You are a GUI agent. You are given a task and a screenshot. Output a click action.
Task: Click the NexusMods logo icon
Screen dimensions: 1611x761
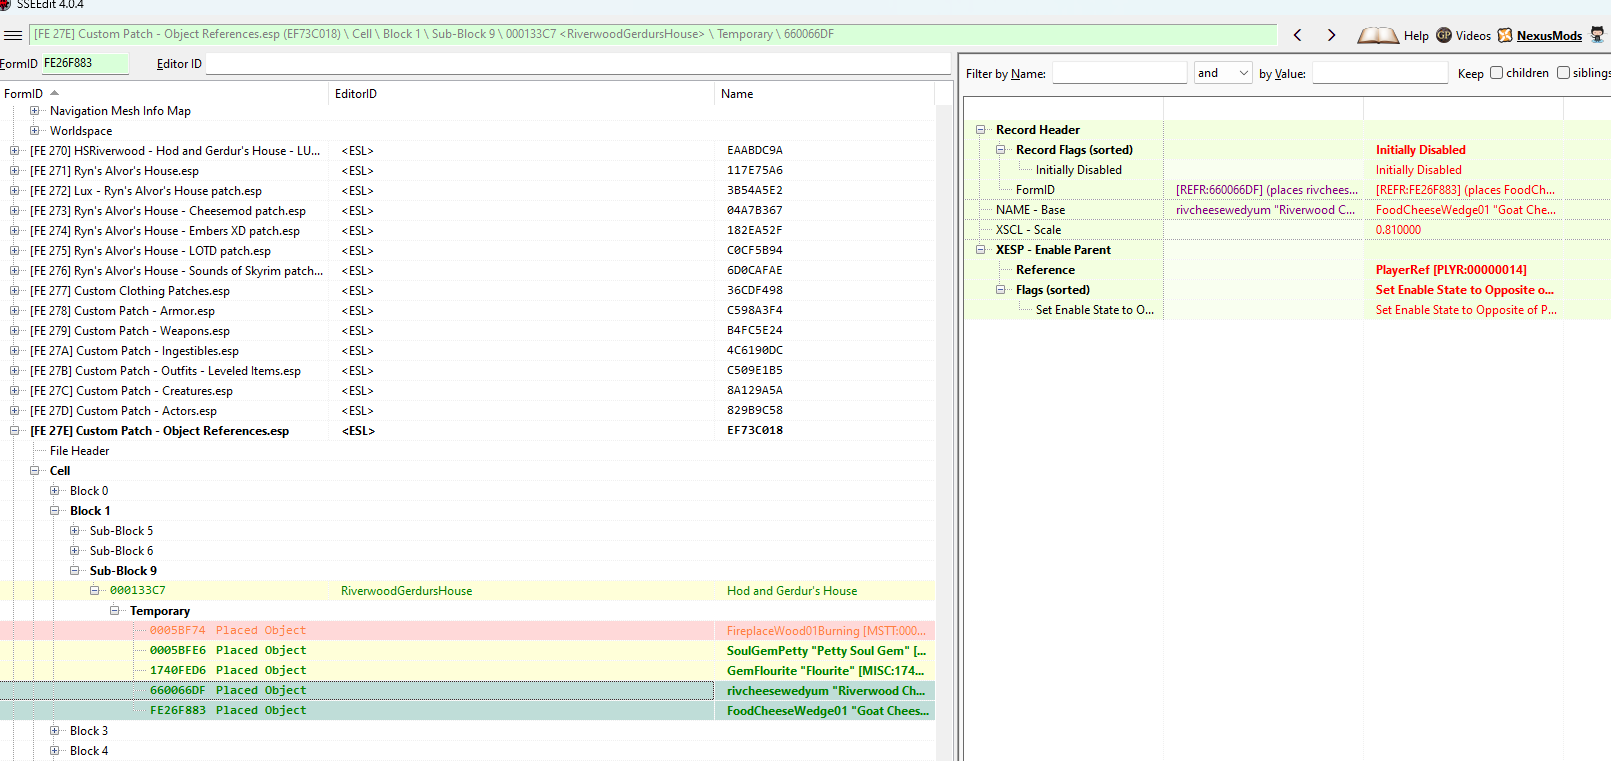click(x=1505, y=35)
